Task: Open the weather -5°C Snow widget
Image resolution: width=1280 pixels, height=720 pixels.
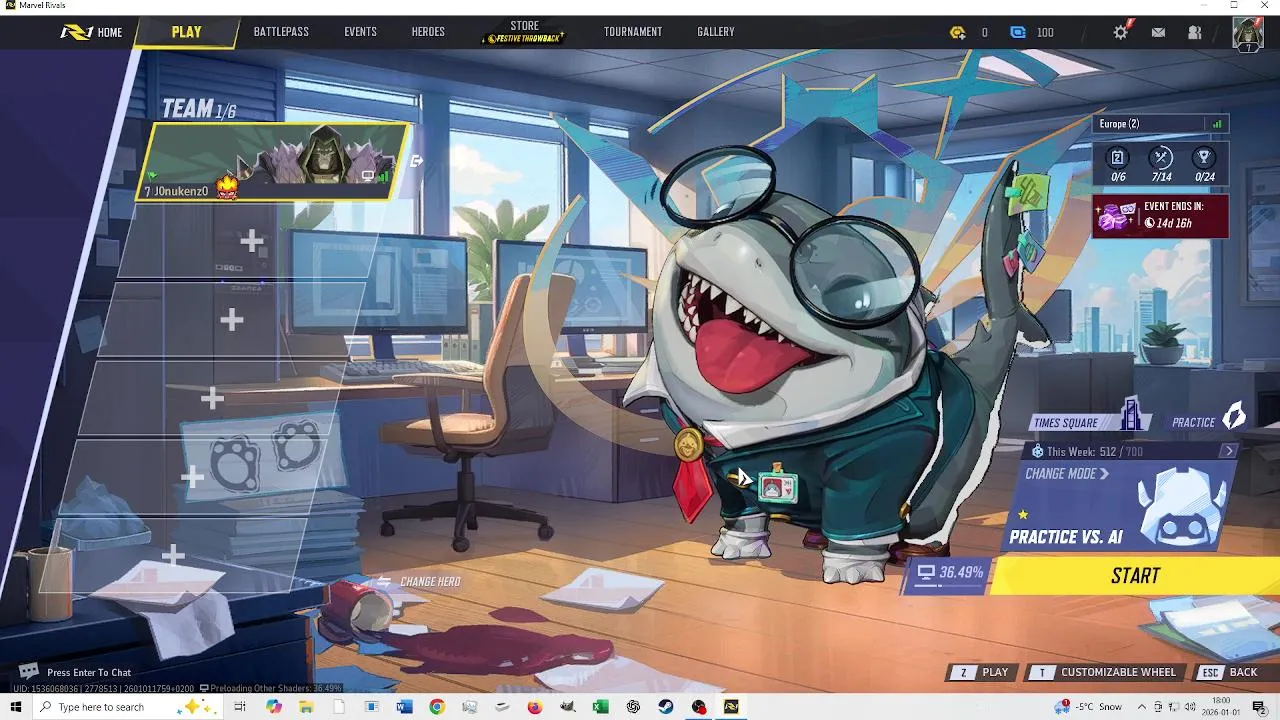Action: point(1089,707)
